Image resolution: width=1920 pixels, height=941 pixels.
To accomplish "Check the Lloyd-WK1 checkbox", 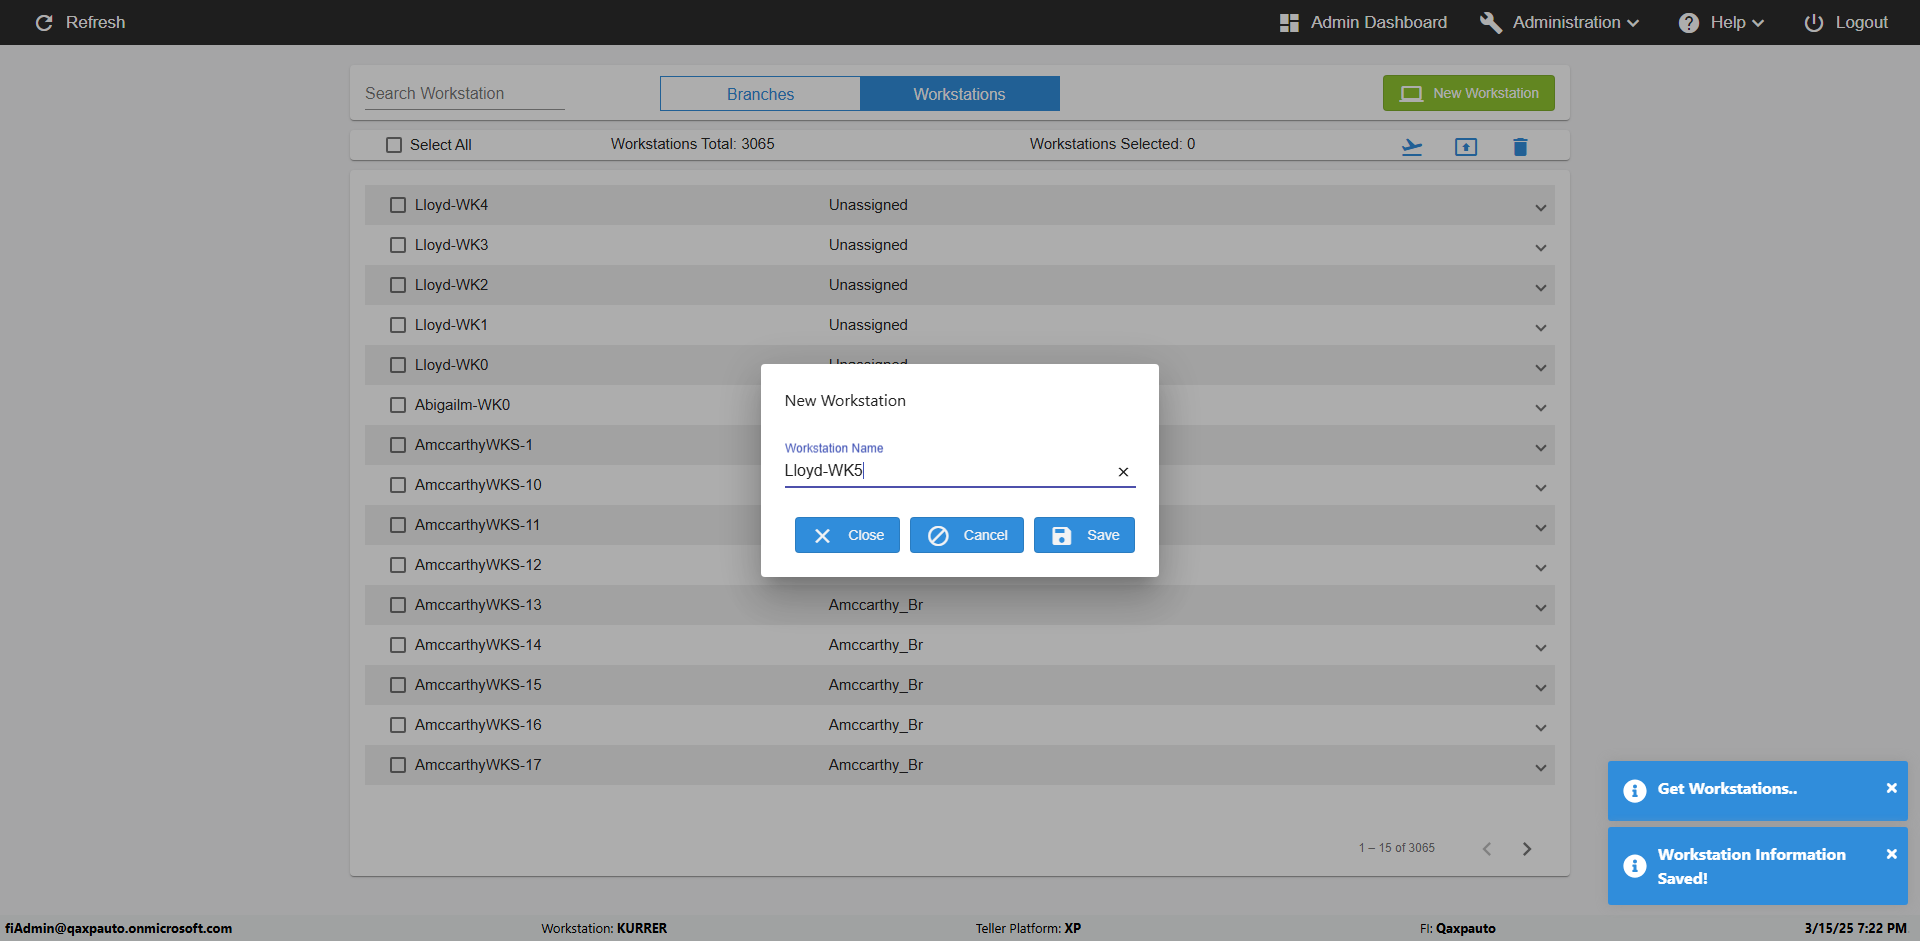I will [398, 325].
